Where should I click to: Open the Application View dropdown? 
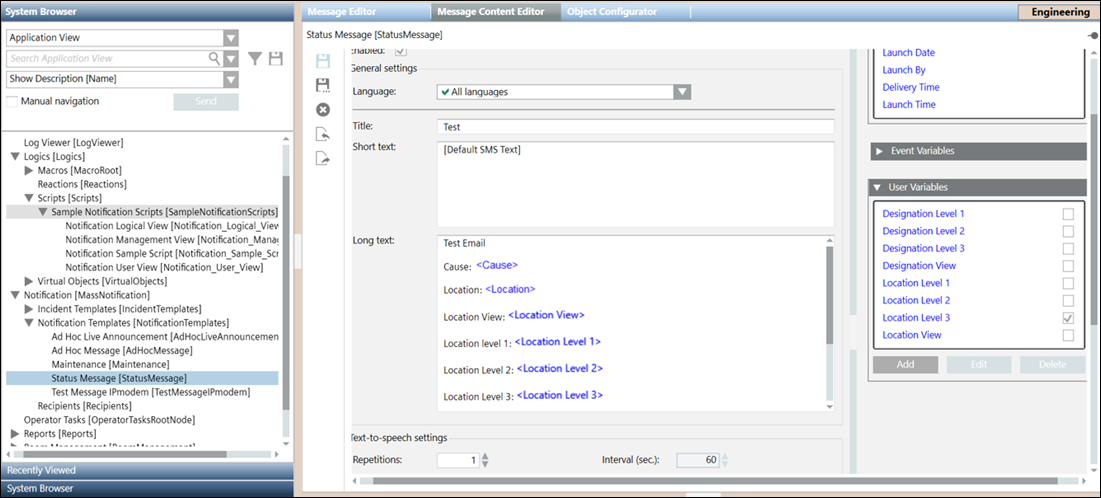[231, 38]
